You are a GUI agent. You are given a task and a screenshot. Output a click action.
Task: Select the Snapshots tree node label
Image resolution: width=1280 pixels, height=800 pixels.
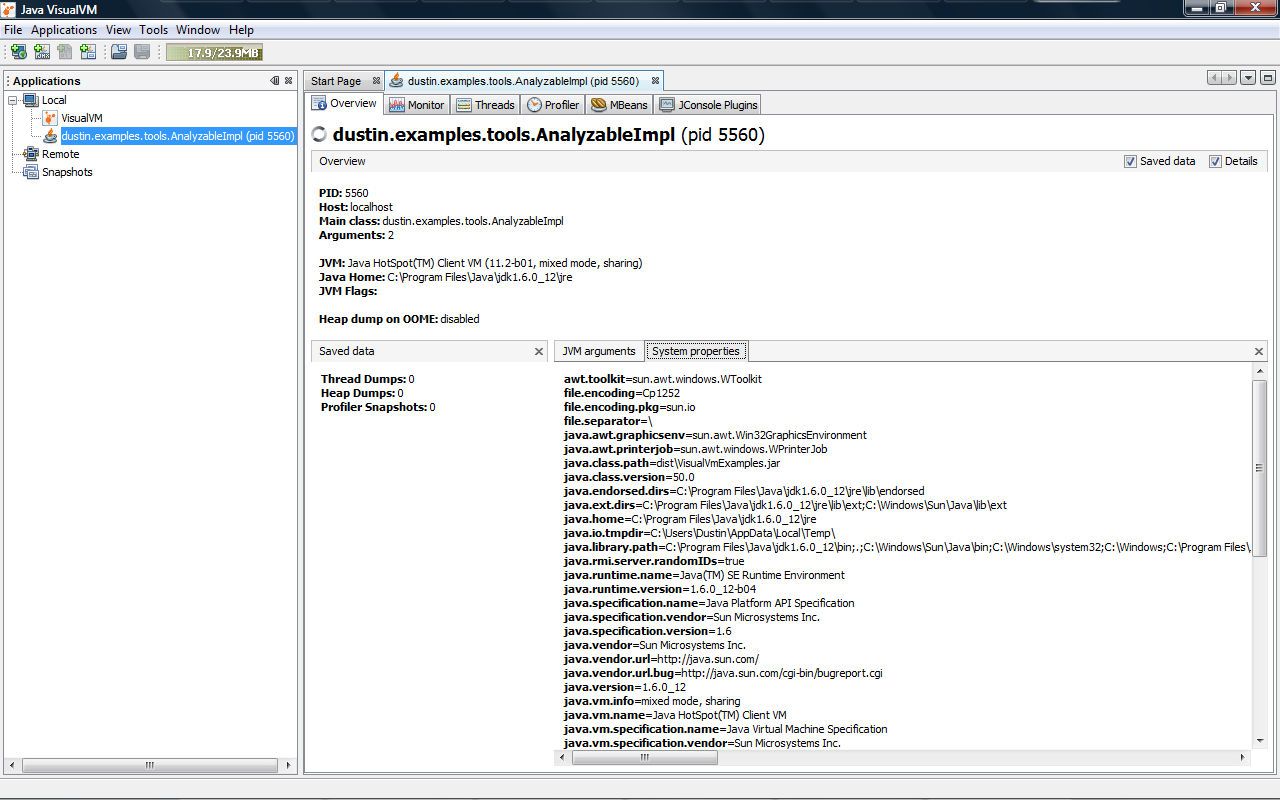click(x=67, y=172)
